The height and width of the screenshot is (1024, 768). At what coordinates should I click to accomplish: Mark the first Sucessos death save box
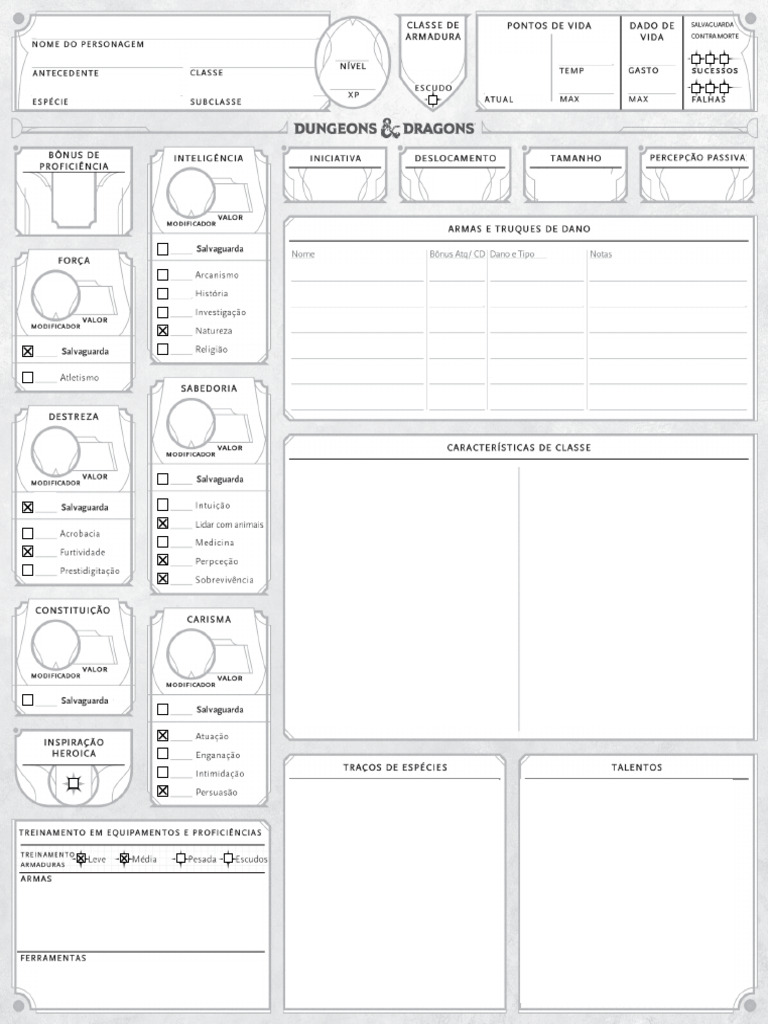[697, 59]
